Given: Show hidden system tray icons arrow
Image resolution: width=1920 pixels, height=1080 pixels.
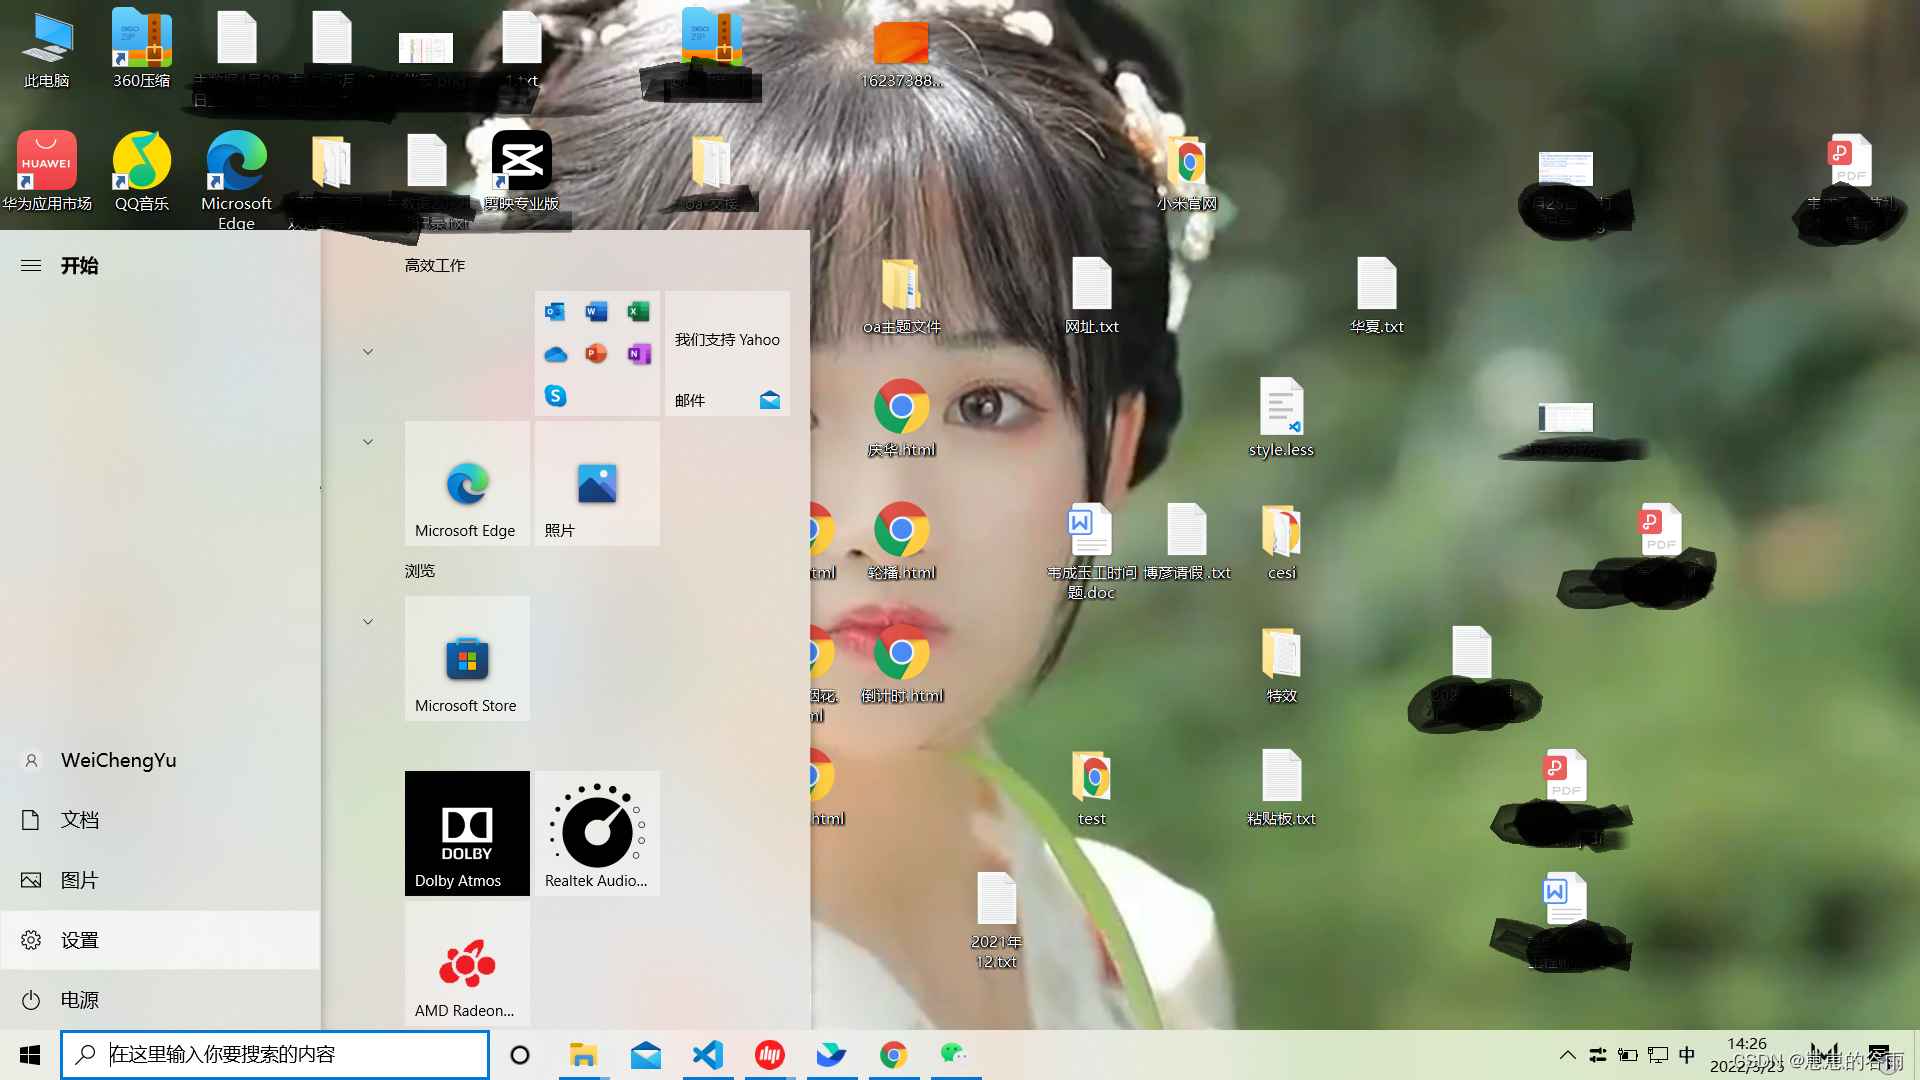Looking at the screenshot, I should click(x=1567, y=1054).
